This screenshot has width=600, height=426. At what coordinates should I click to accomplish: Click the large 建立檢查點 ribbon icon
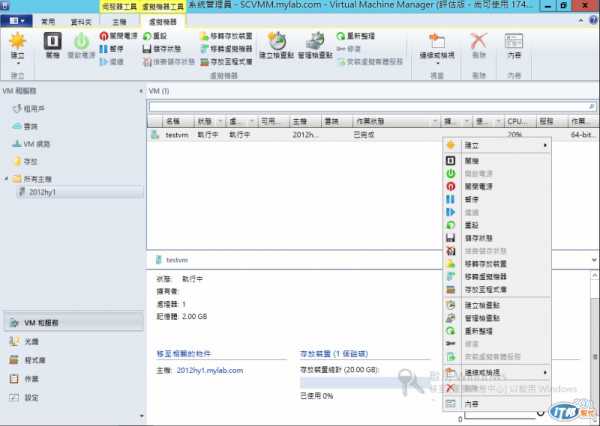point(276,45)
